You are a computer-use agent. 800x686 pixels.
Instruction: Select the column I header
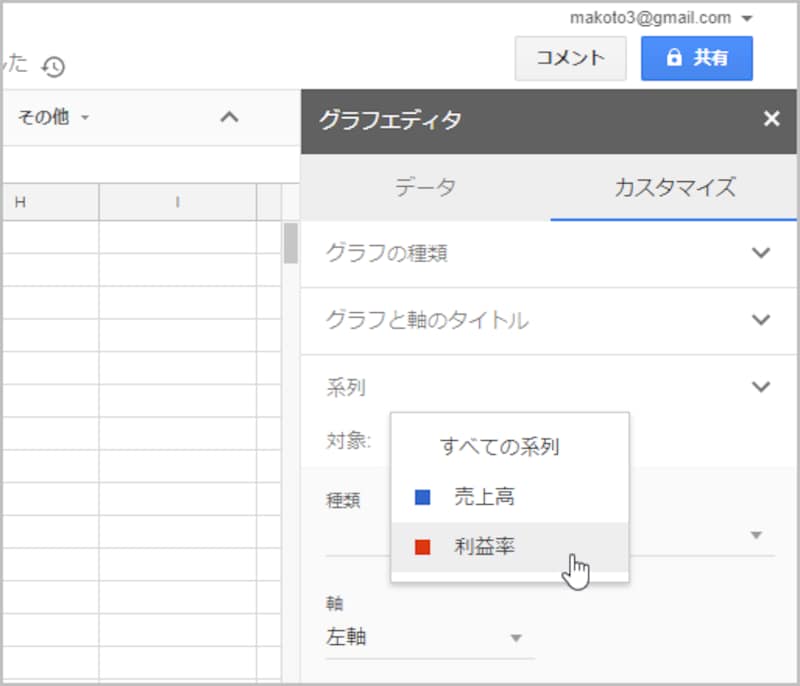176,202
